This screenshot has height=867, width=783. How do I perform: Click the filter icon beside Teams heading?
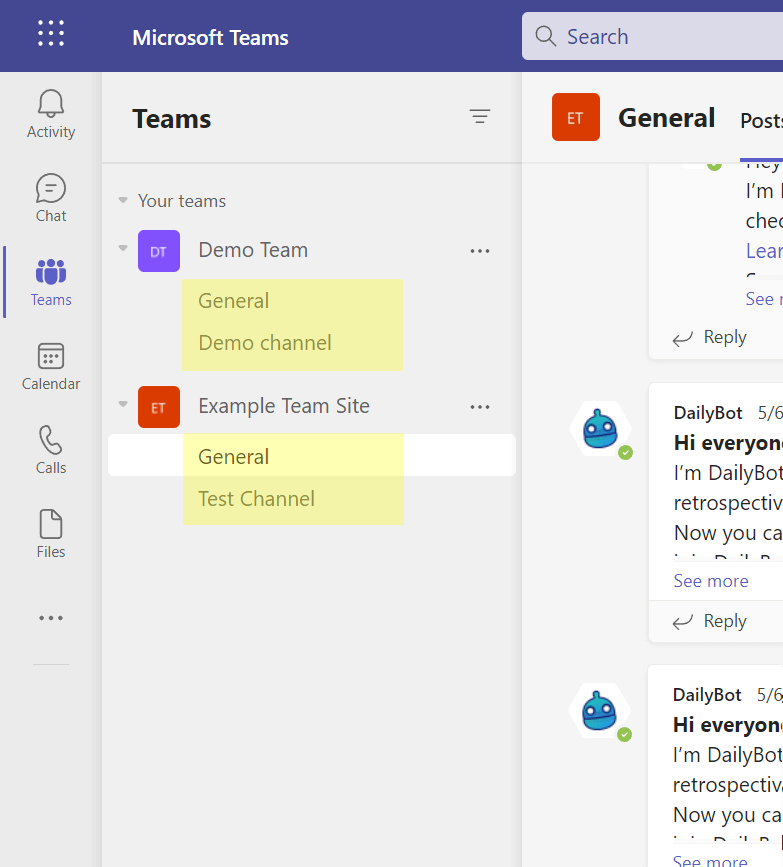click(x=480, y=117)
